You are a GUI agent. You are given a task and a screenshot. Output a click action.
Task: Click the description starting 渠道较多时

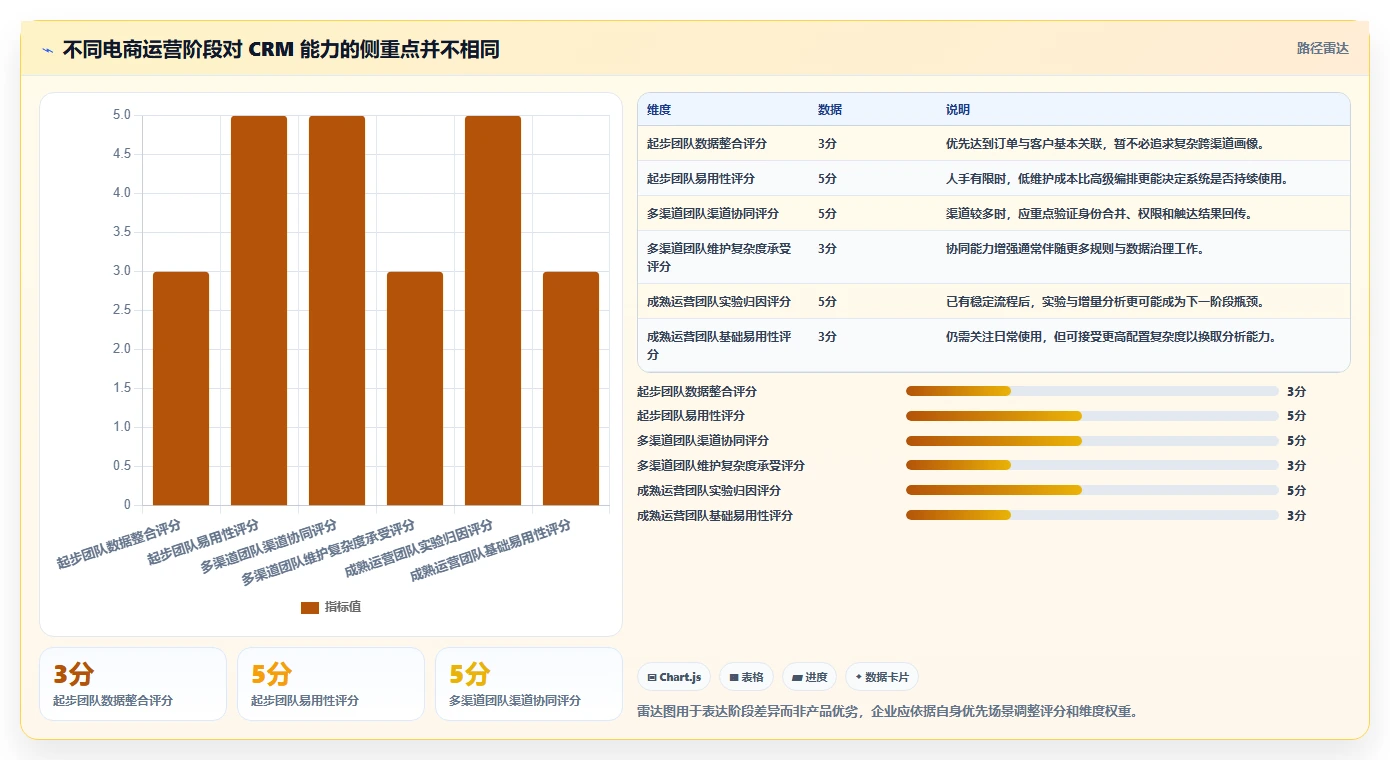1099,214
